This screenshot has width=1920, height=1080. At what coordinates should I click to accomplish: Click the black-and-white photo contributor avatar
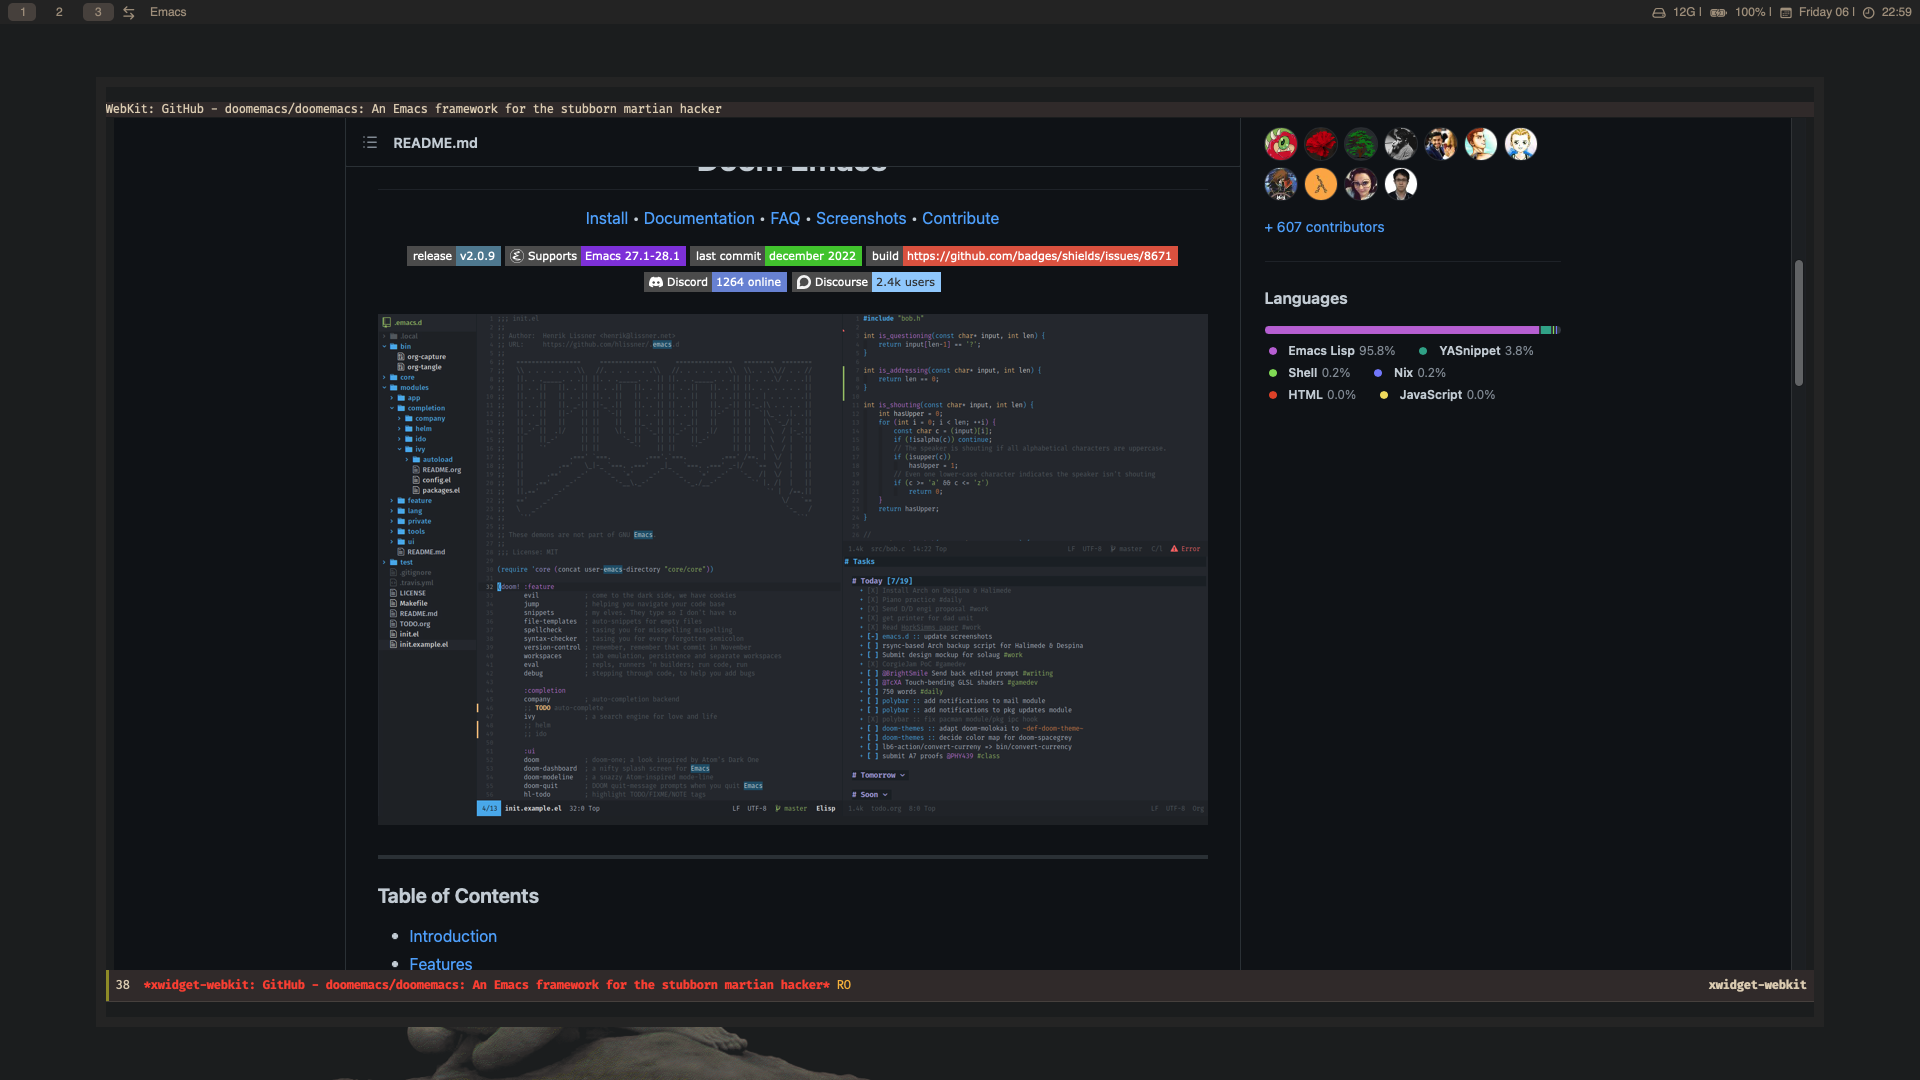point(1401,144)
